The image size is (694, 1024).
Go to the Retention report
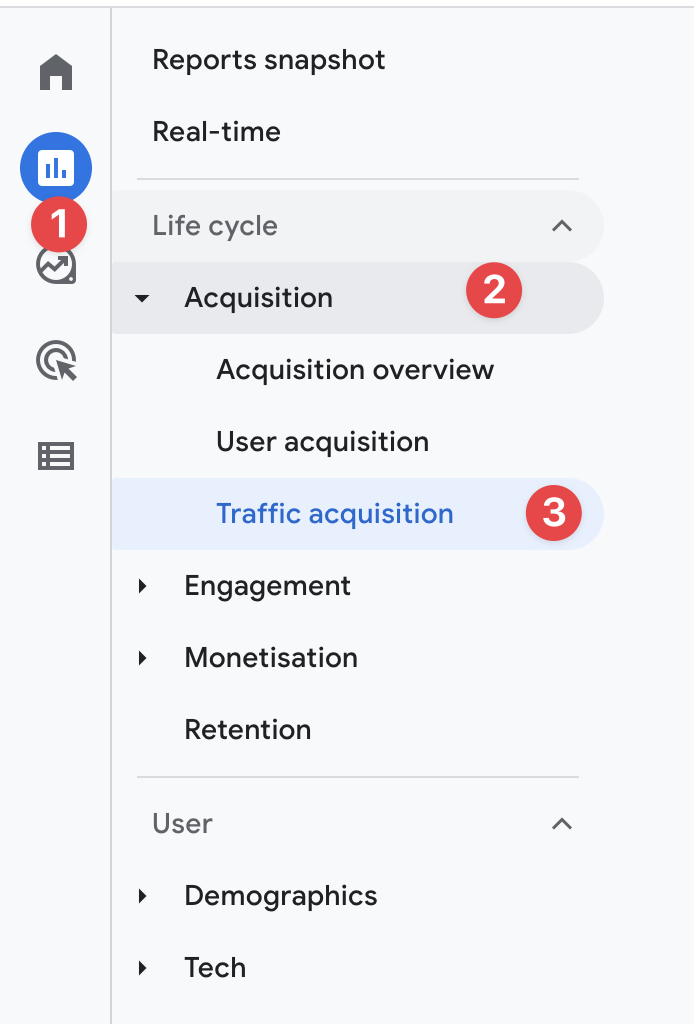click(x=247, y=729)
